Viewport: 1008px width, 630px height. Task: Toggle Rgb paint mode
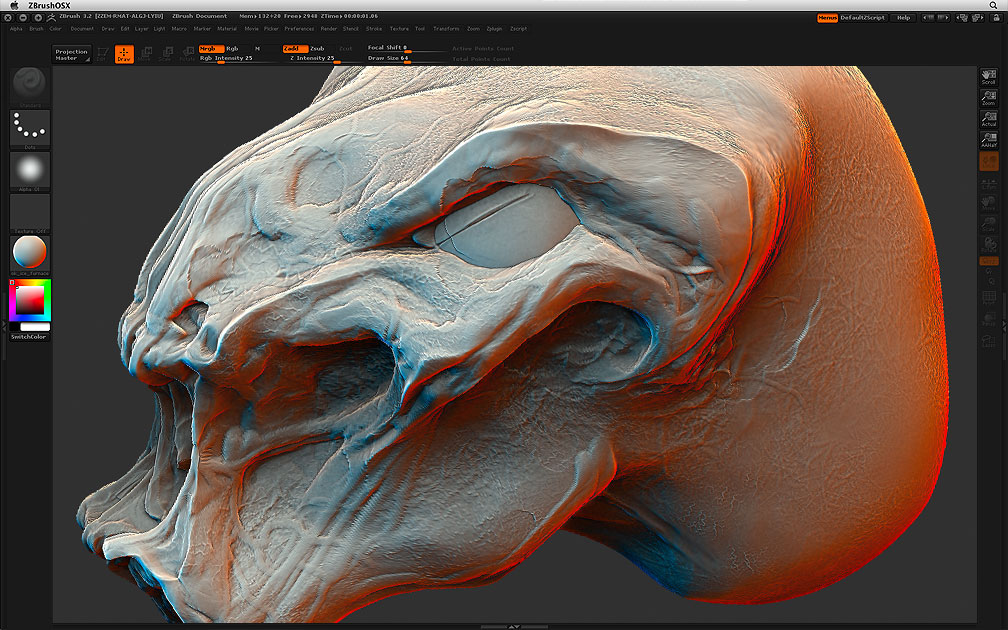[232, 49]
